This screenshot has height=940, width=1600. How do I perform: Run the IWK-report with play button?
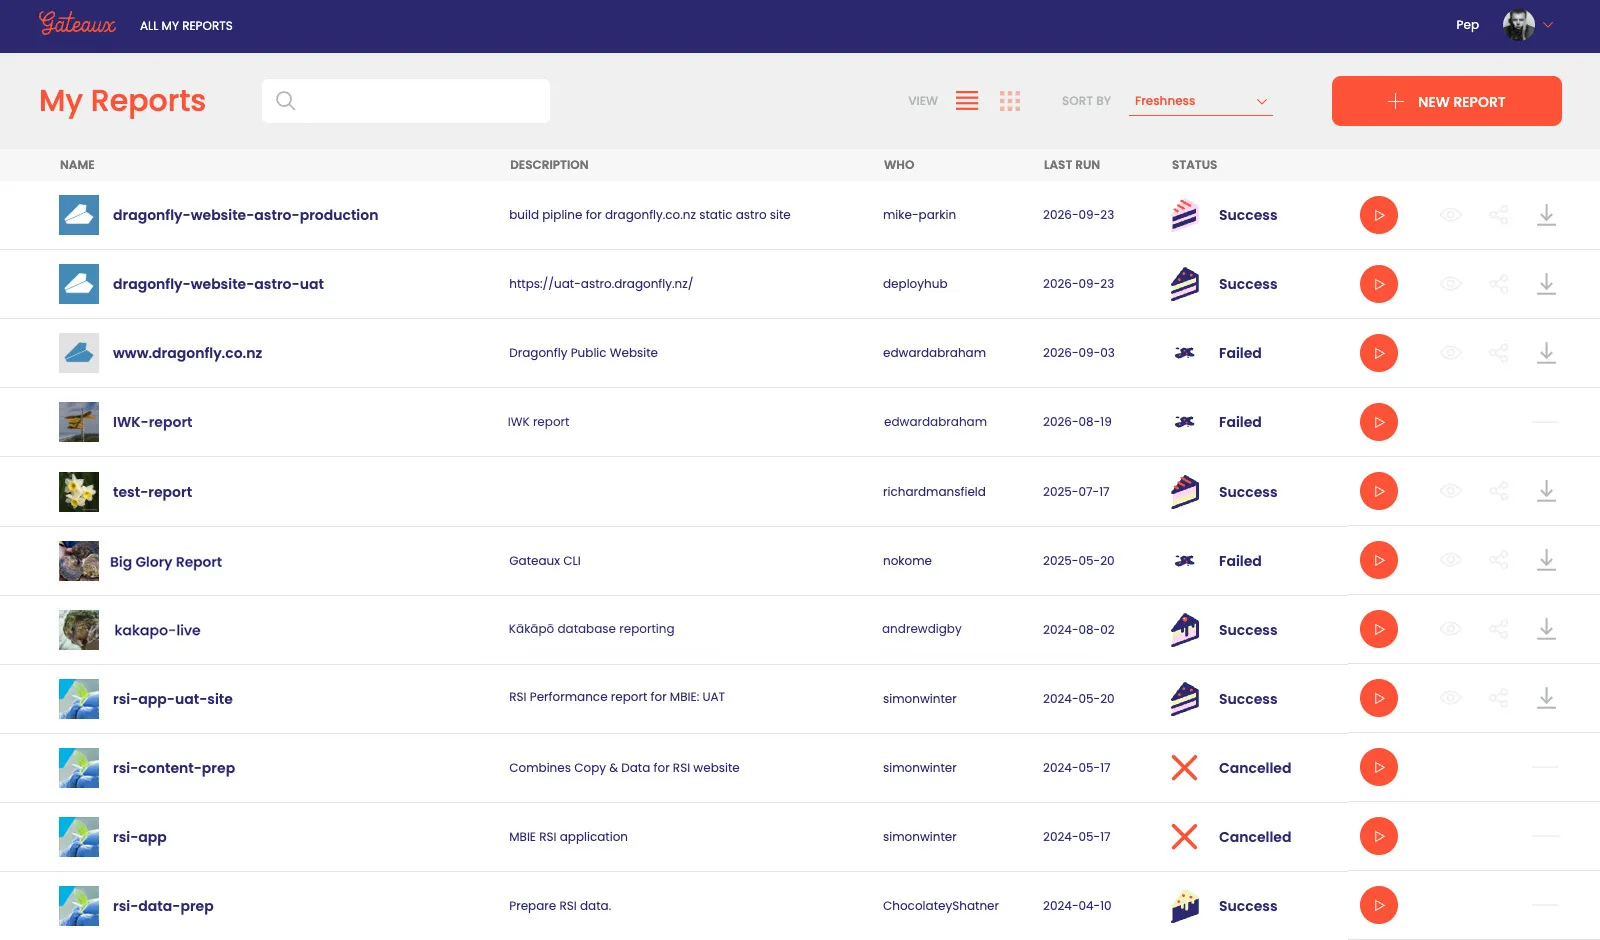(x=1378, y=422)
